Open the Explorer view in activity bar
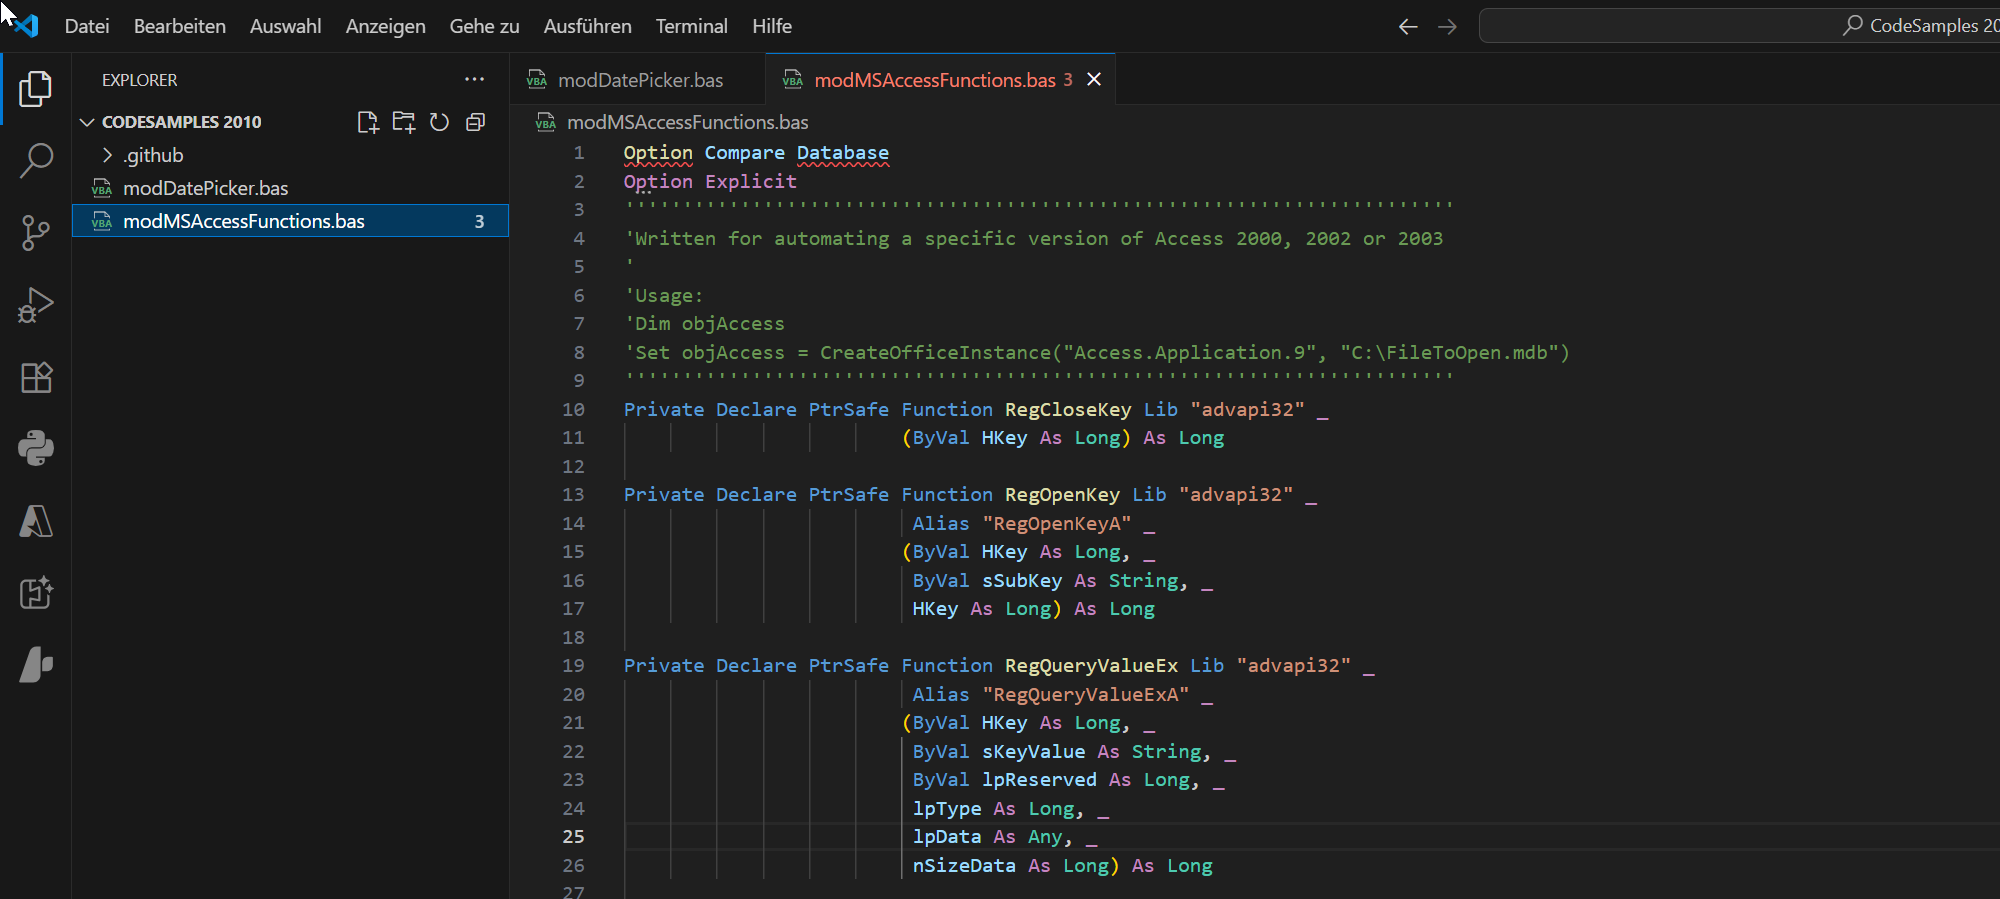Screen dimensions: 2000x899 pos(35,89)
